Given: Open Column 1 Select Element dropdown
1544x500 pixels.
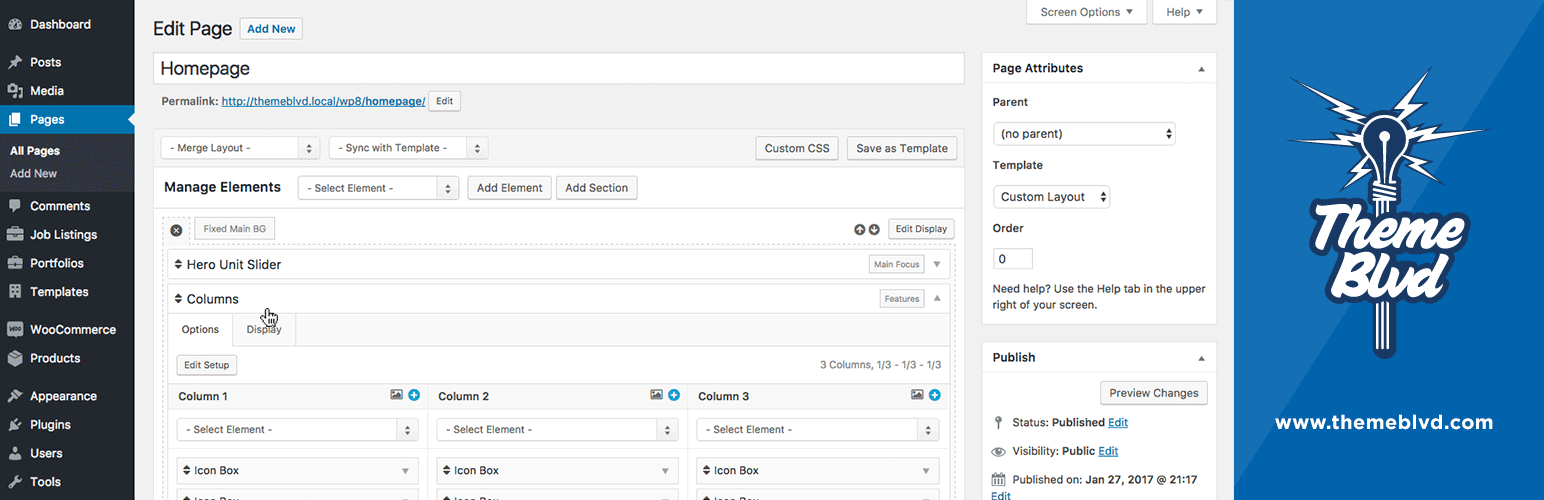Looking at the screenshot, I should pyautogui.click(x=298, y=430).
